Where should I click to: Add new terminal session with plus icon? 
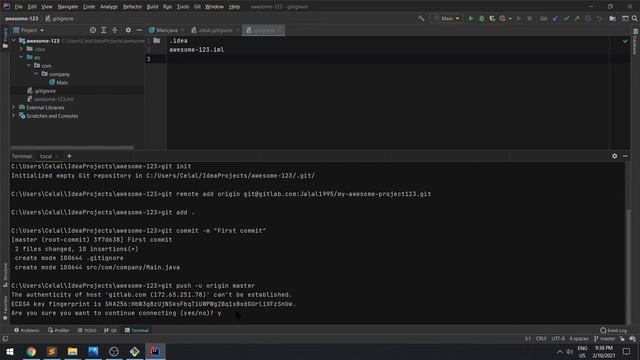pyautogui.click(x=69, y=156)
